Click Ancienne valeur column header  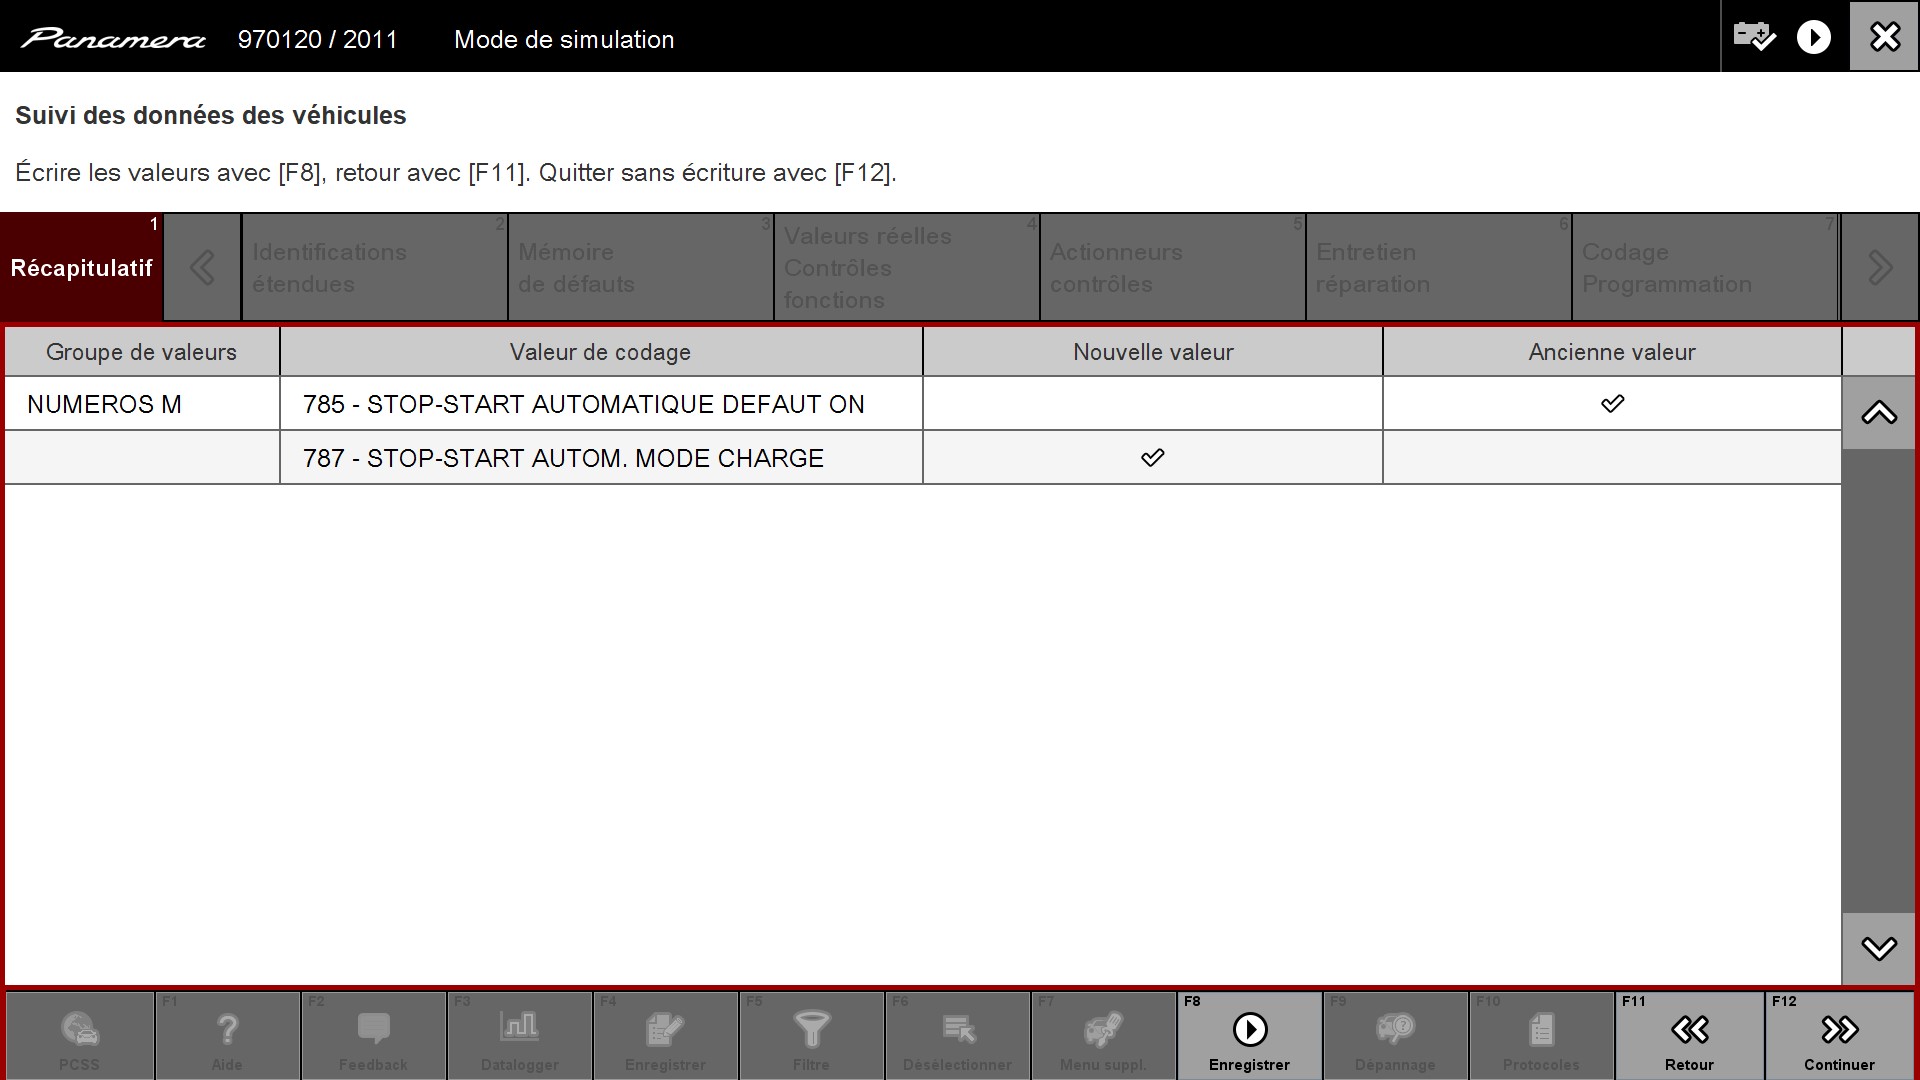[x=1612, y=352]
